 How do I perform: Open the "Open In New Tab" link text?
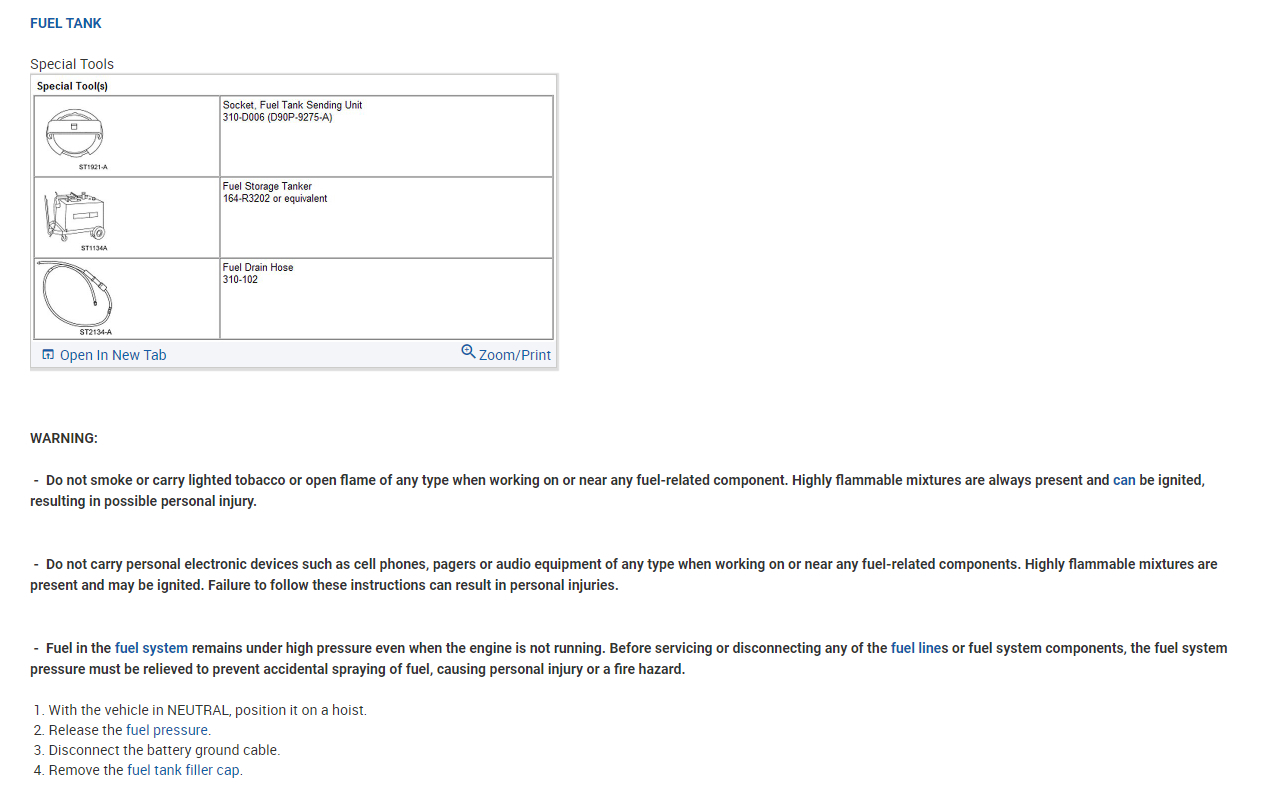pos(113,355)
